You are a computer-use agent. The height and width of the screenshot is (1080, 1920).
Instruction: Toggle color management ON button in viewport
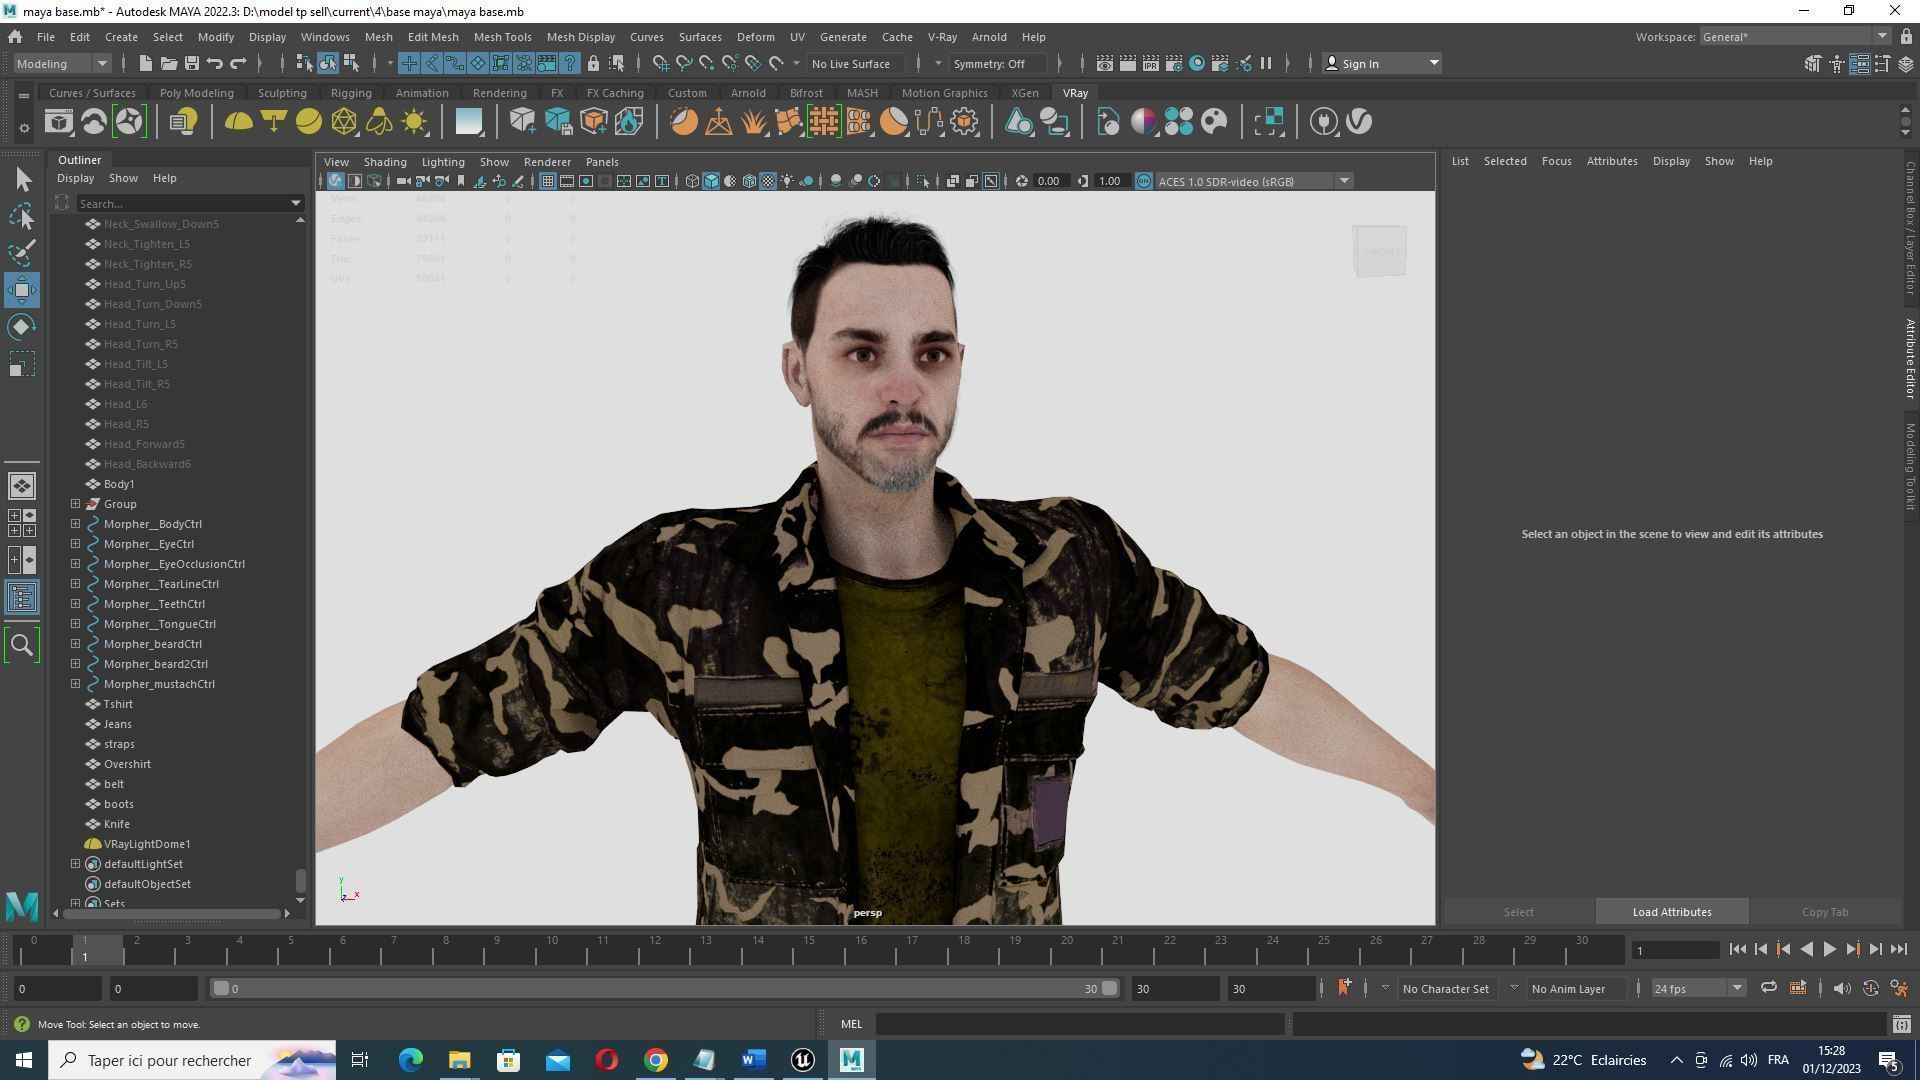[1143, 181]
